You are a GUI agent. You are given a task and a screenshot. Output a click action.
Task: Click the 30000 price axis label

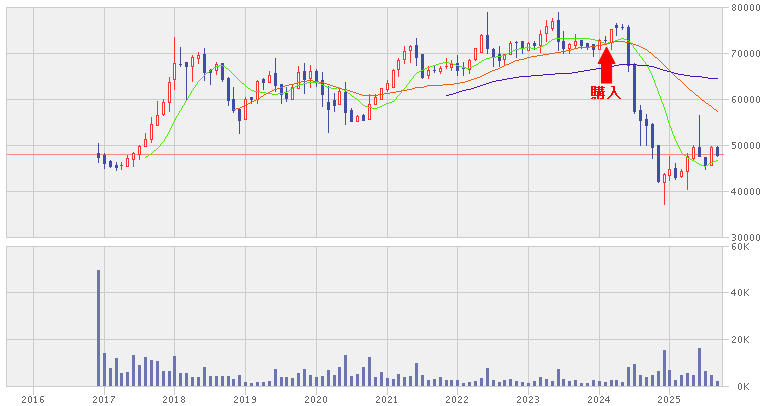tap(742, 237)
